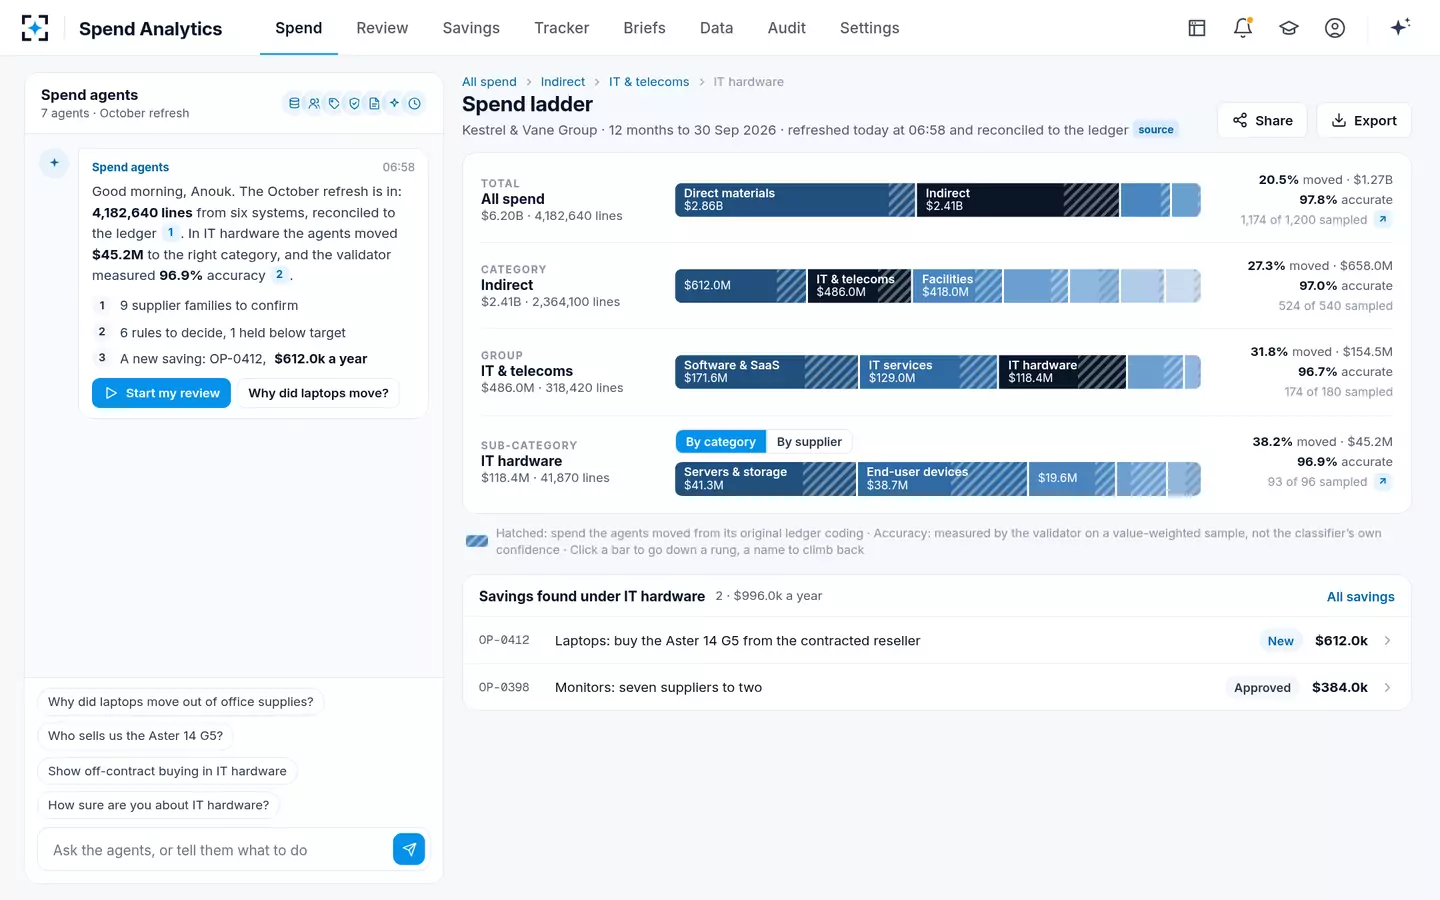Click the Direct materials $2.86B bar
The width and height of the screenshot is (1440, 900).
tap(795, 200)
